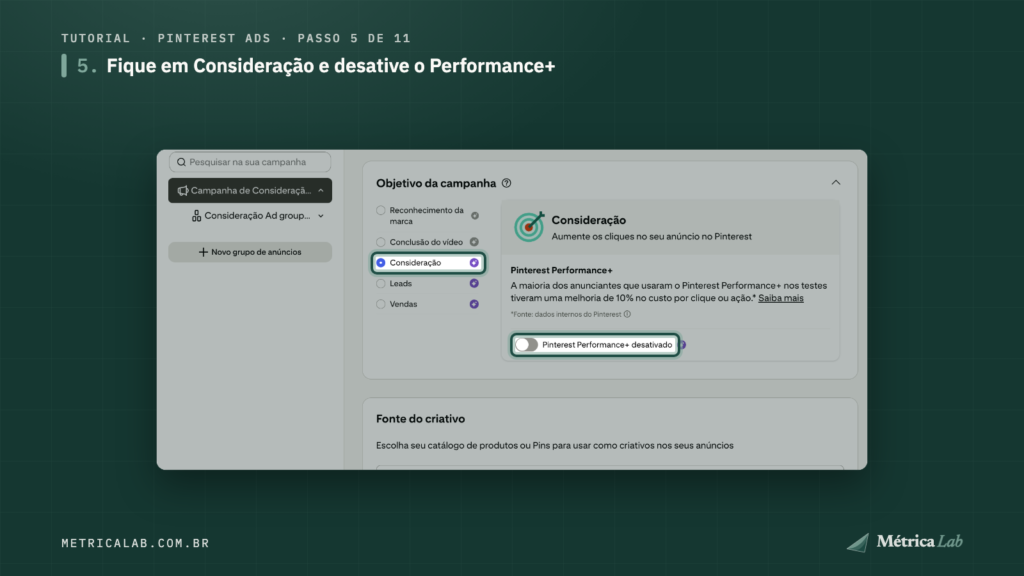
Task: Click the Consideração target icon
Action: [x=529, y=227]
